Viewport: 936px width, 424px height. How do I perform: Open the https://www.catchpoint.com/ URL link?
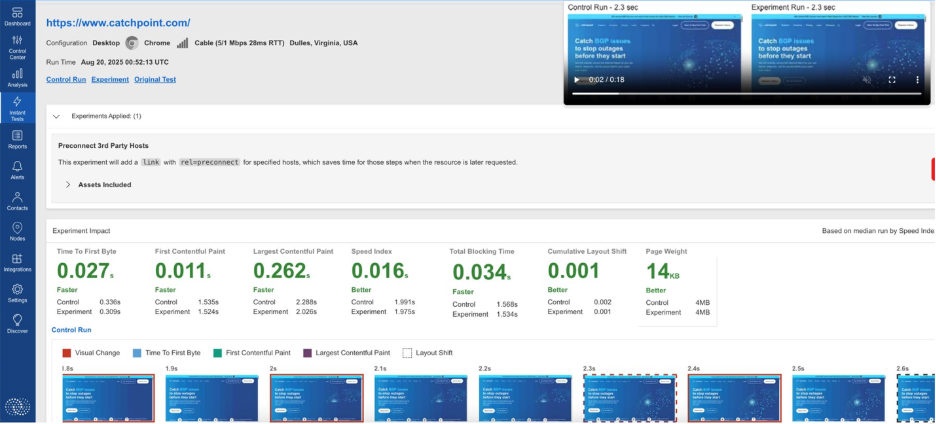tap(118, 23)
